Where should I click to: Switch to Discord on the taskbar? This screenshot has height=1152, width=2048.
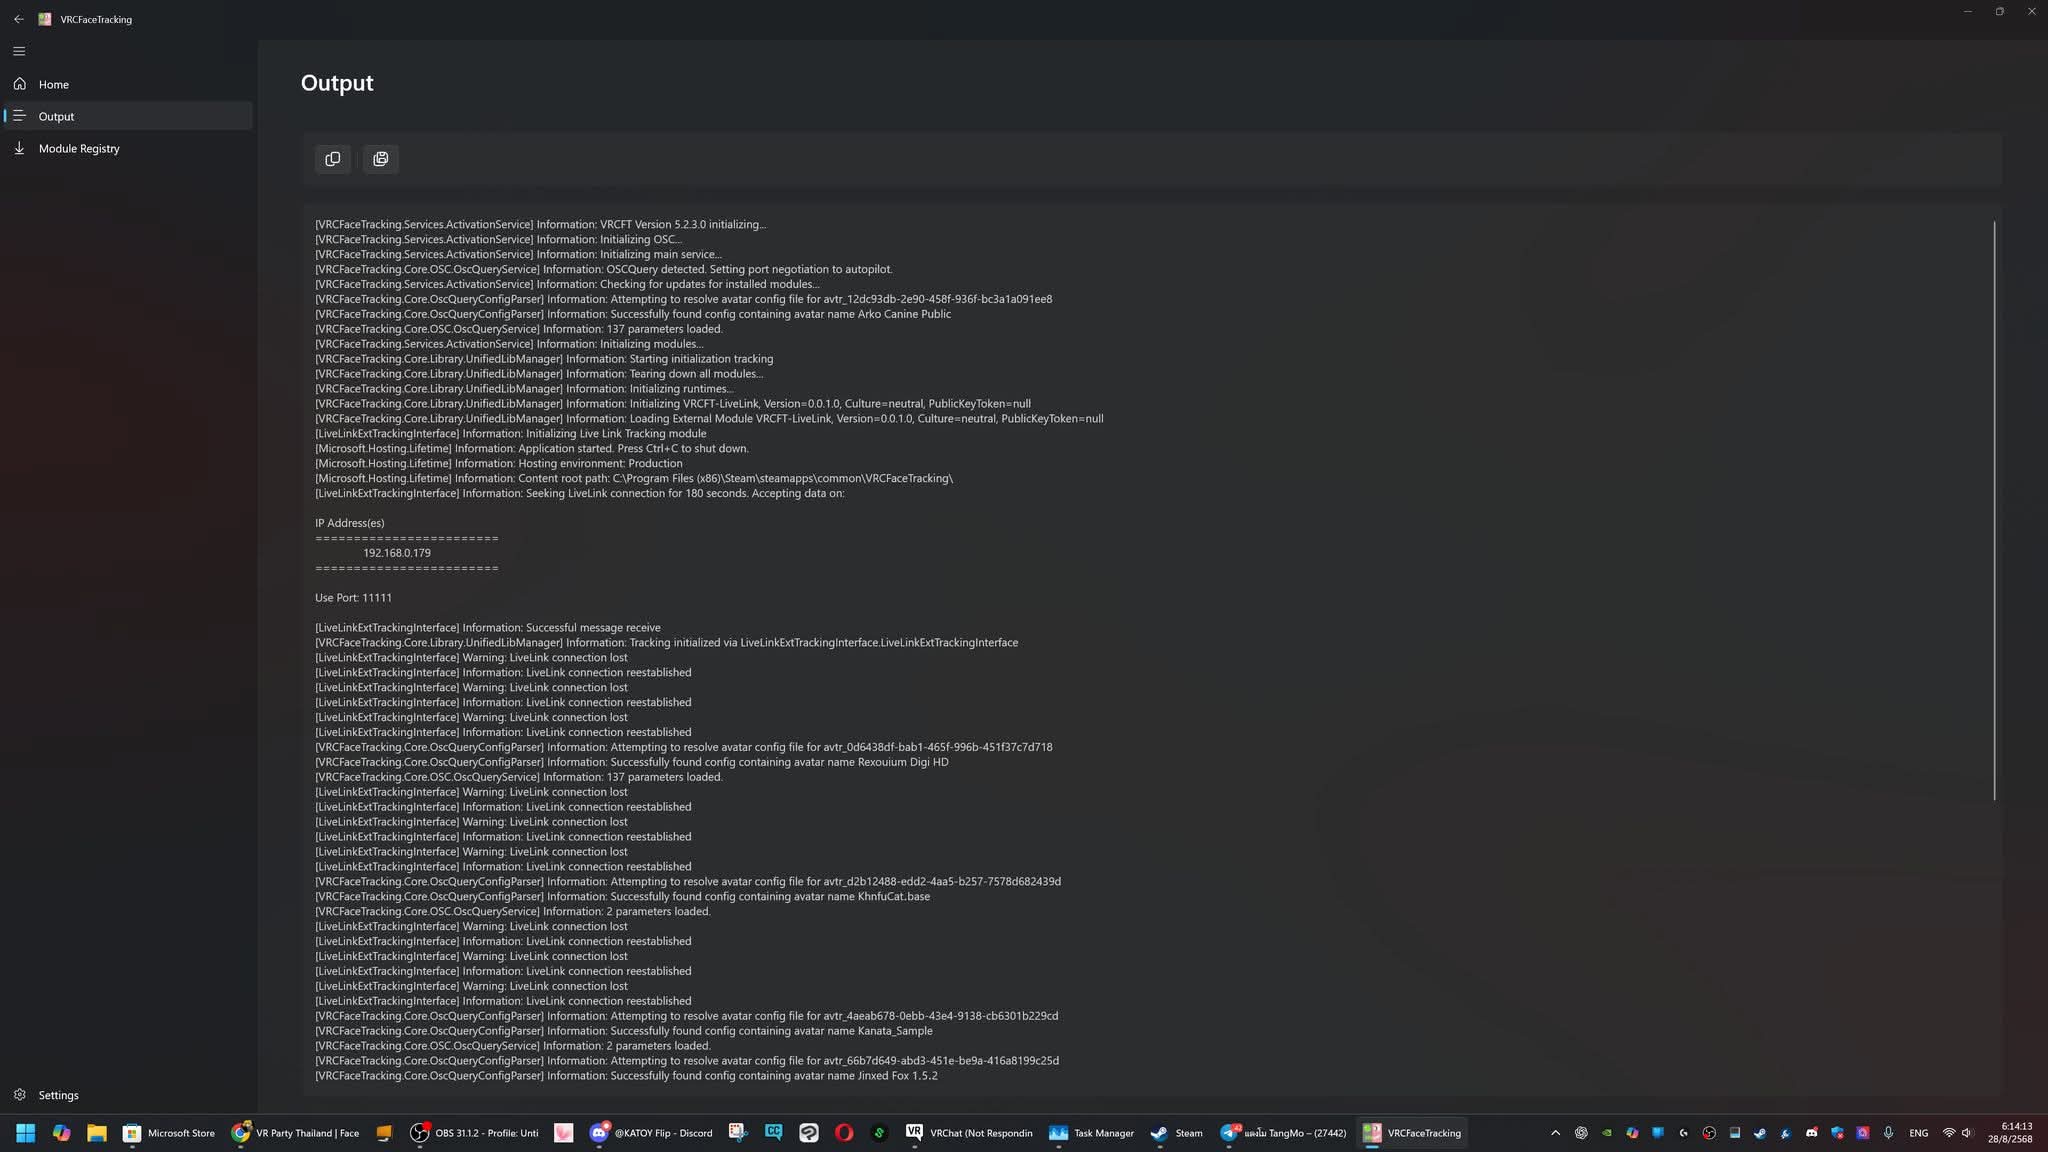coord(652,1133)
